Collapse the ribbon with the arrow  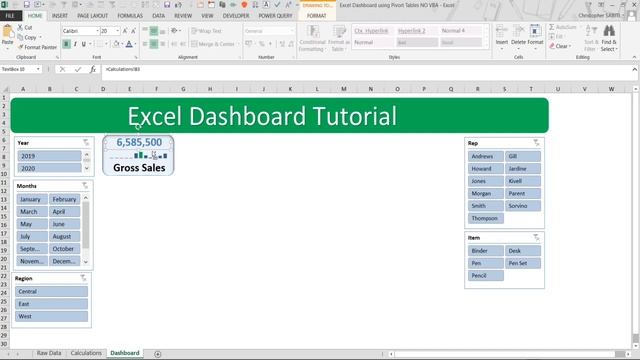[x=635, y=57]
